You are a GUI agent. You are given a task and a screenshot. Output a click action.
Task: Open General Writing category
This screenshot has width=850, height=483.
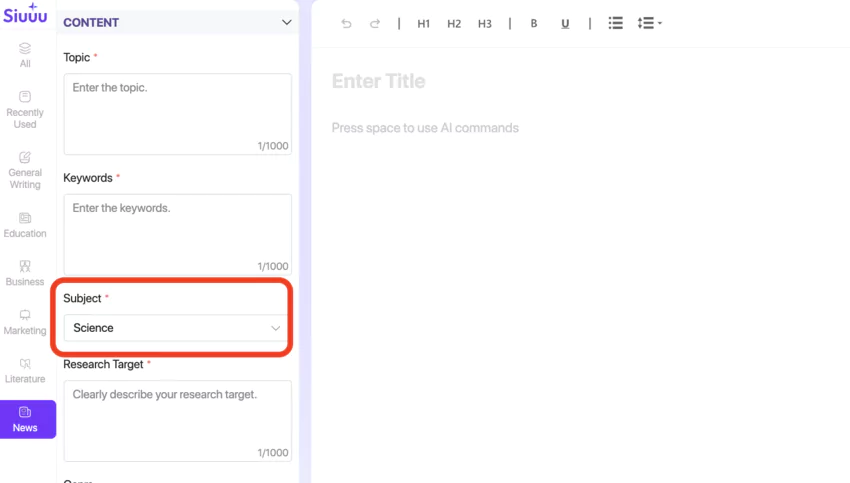pyautogui.click(x=25, y=170)
